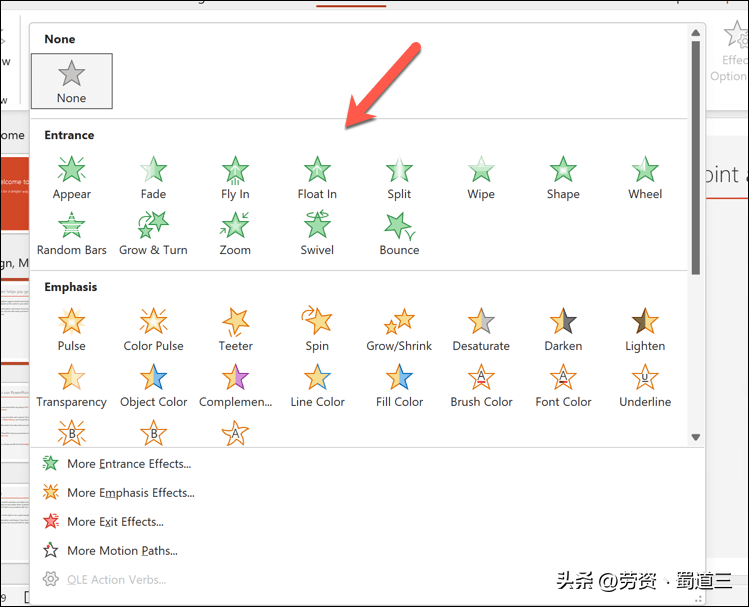Viewport: 749px width, 607px height.
Task: Click the gallery scrollbar down arrow
Action: 696,437
